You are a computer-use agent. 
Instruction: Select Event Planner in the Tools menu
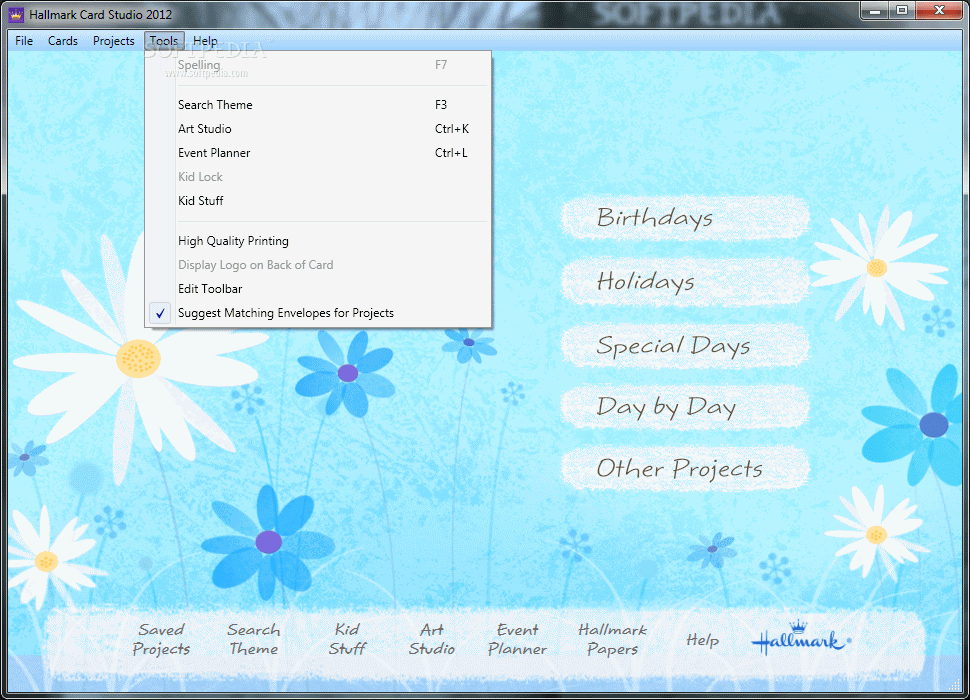(319, 153)
